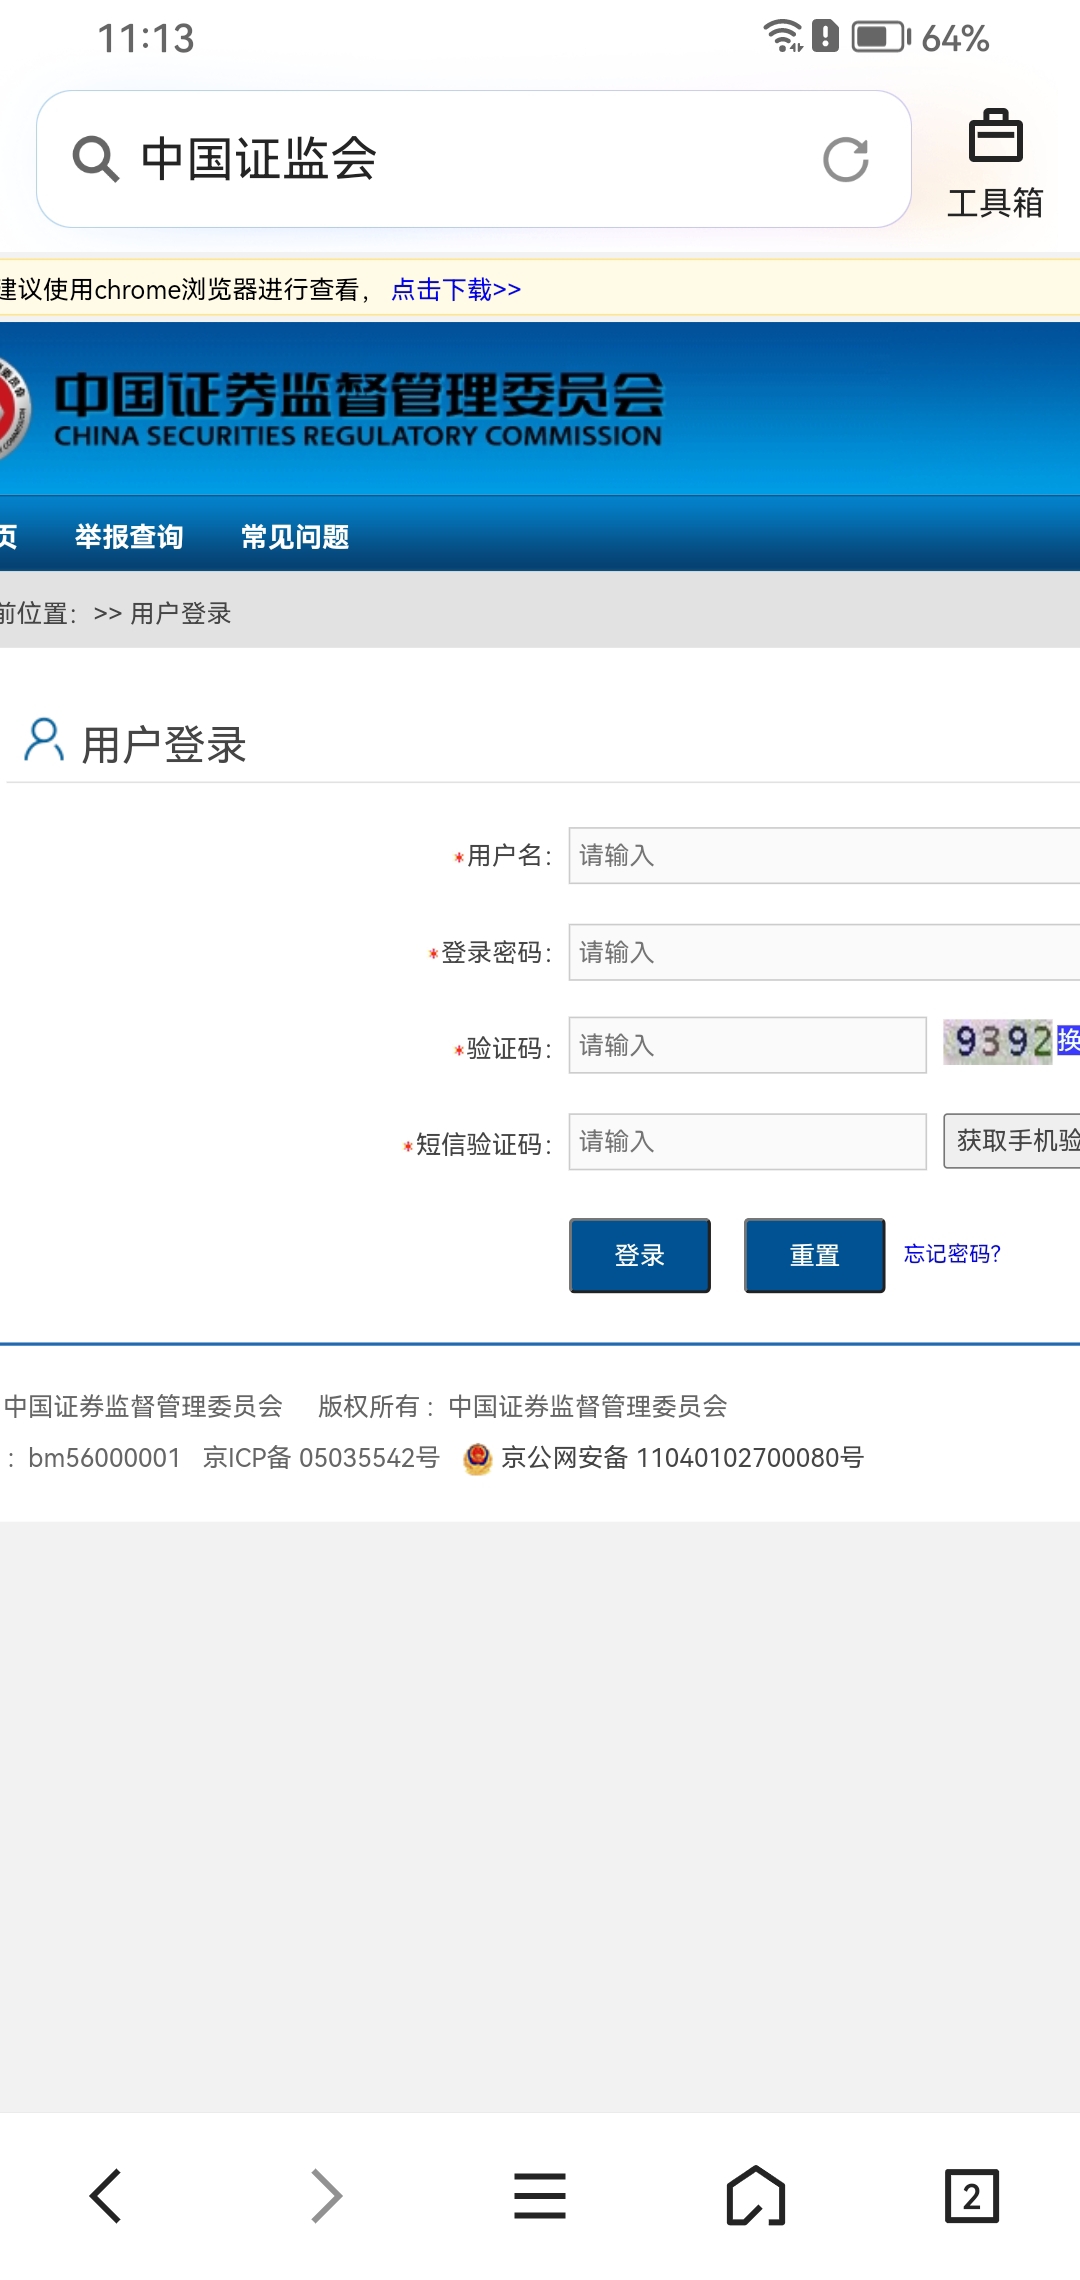Click the 用户名 input field
The height and width of the screenshot is (2280, 1080).
824,855
